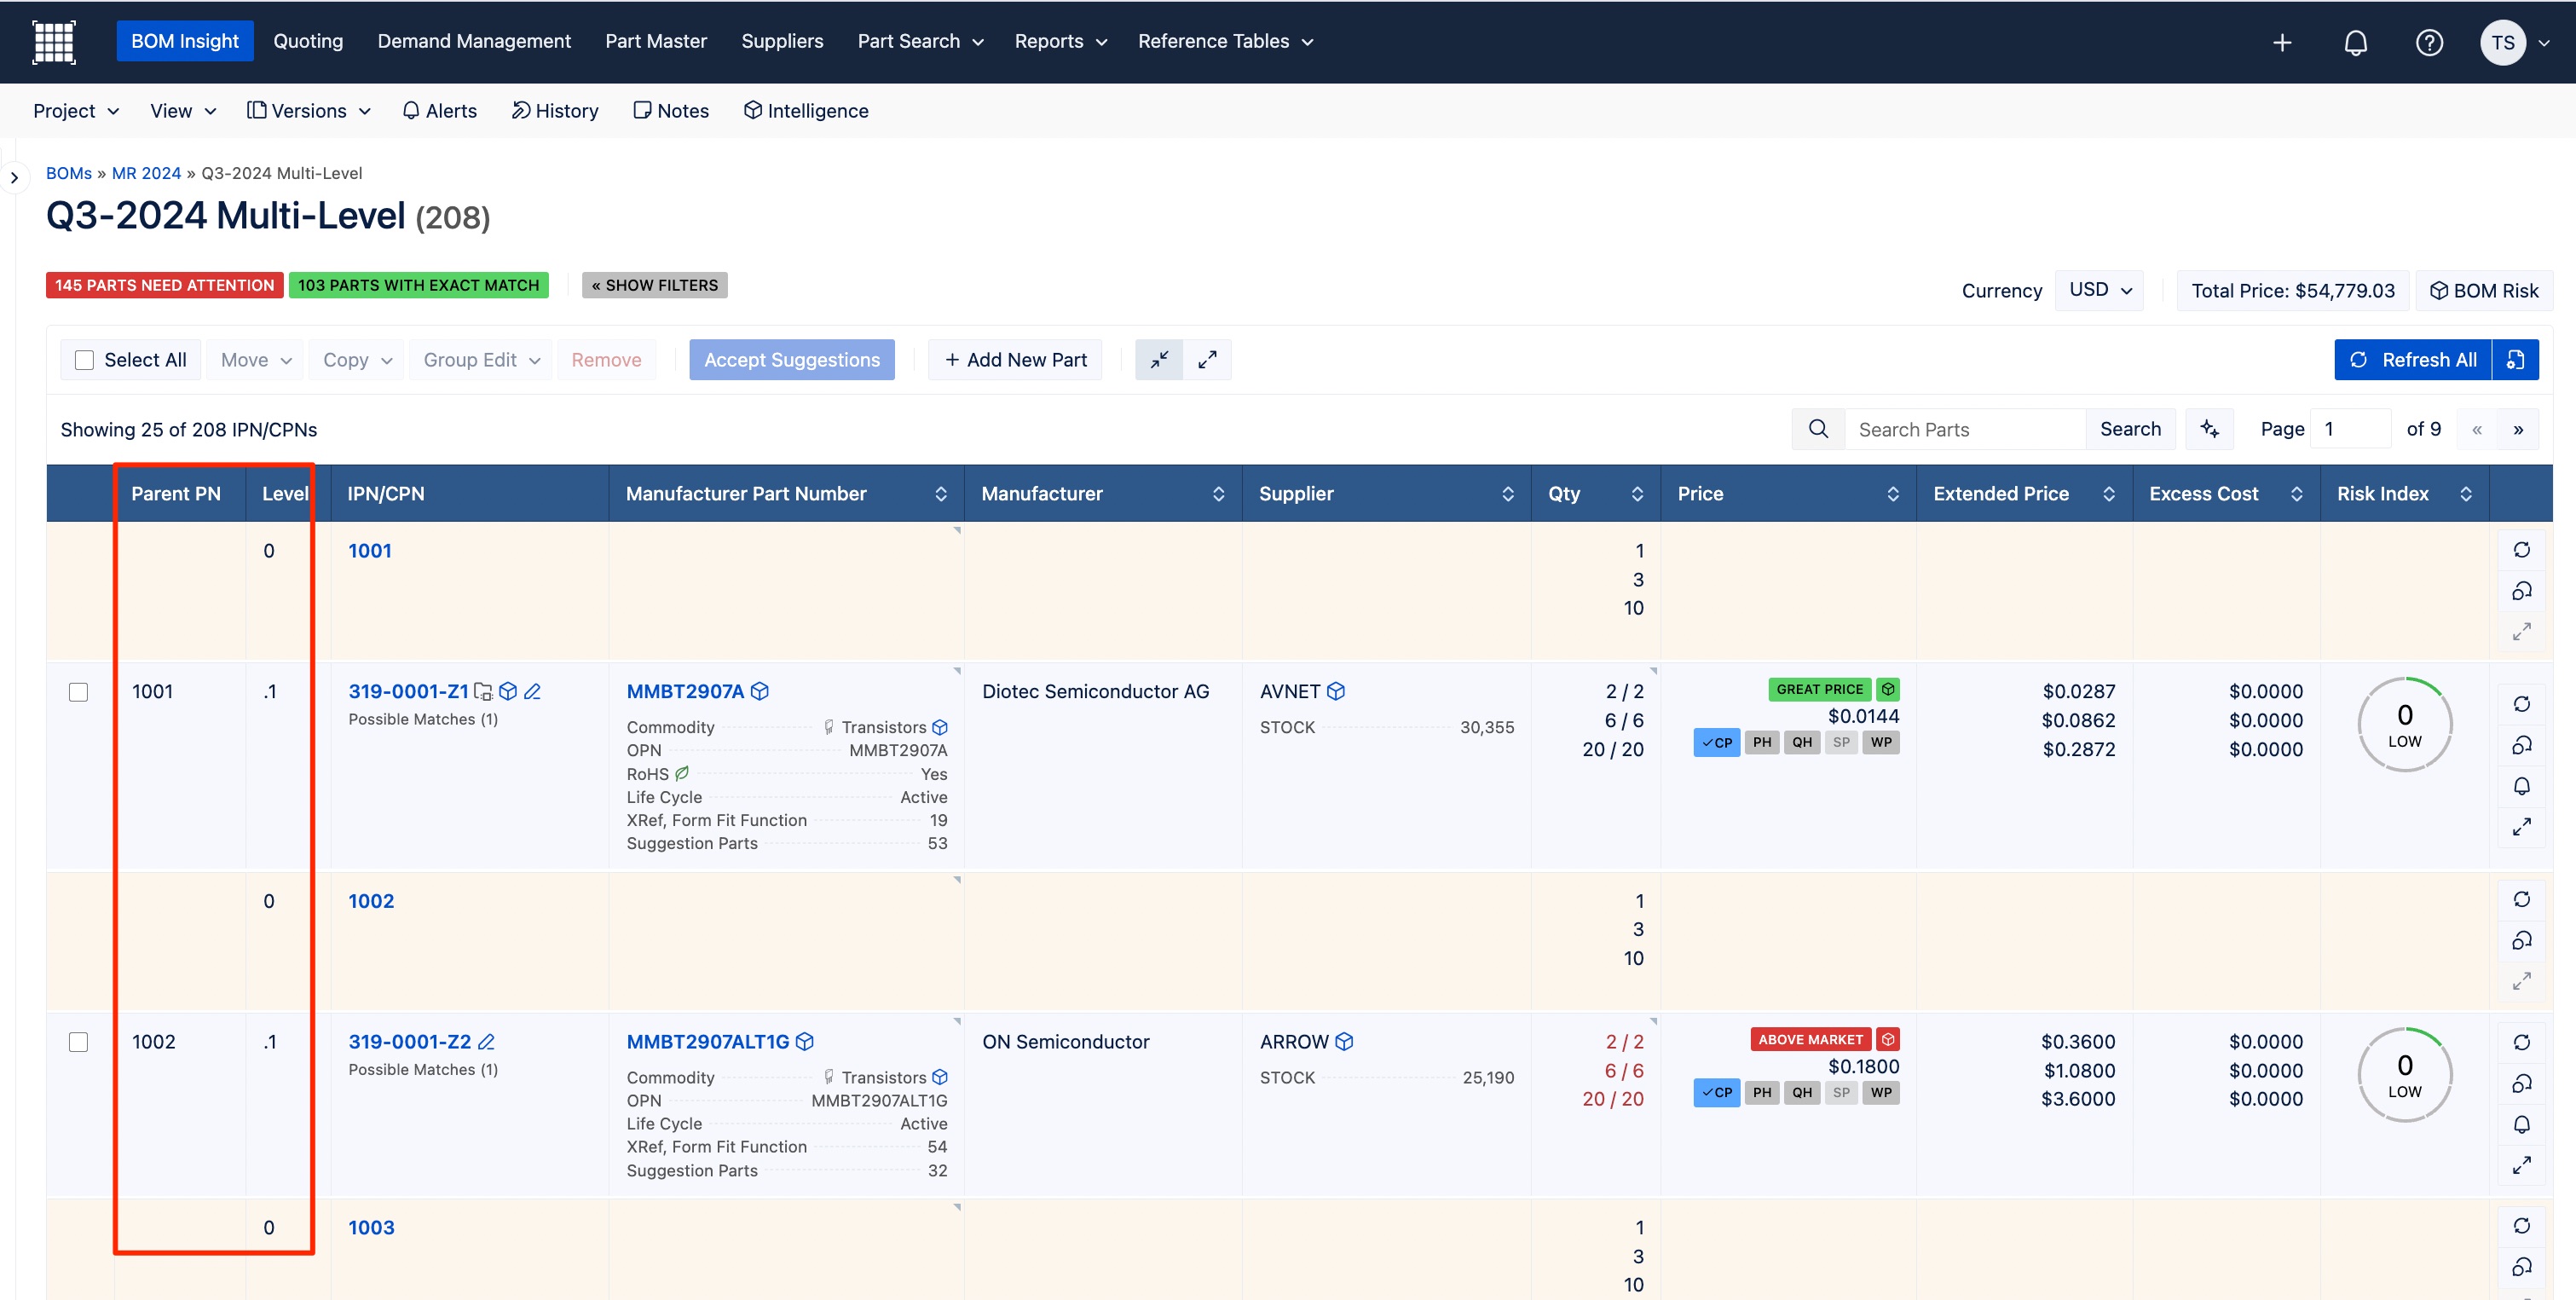Screen dimensions: 2576x1300
Task: Click the icon beside GREAT PRICE badge
Action: (1887, 689)
